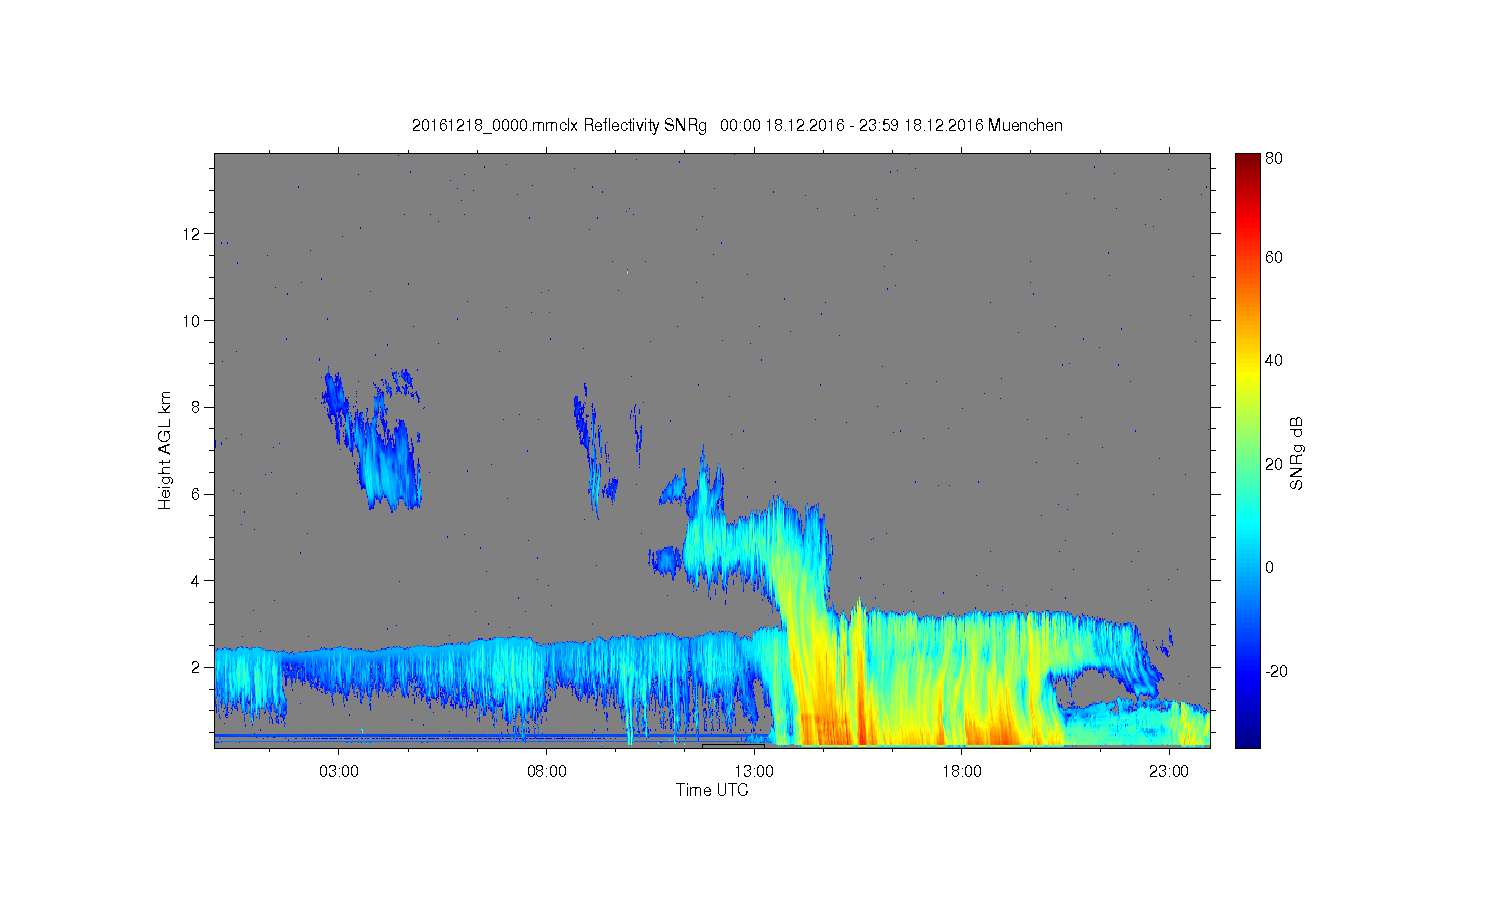Click the 18:00 time tick label

[x=962, y=772]
